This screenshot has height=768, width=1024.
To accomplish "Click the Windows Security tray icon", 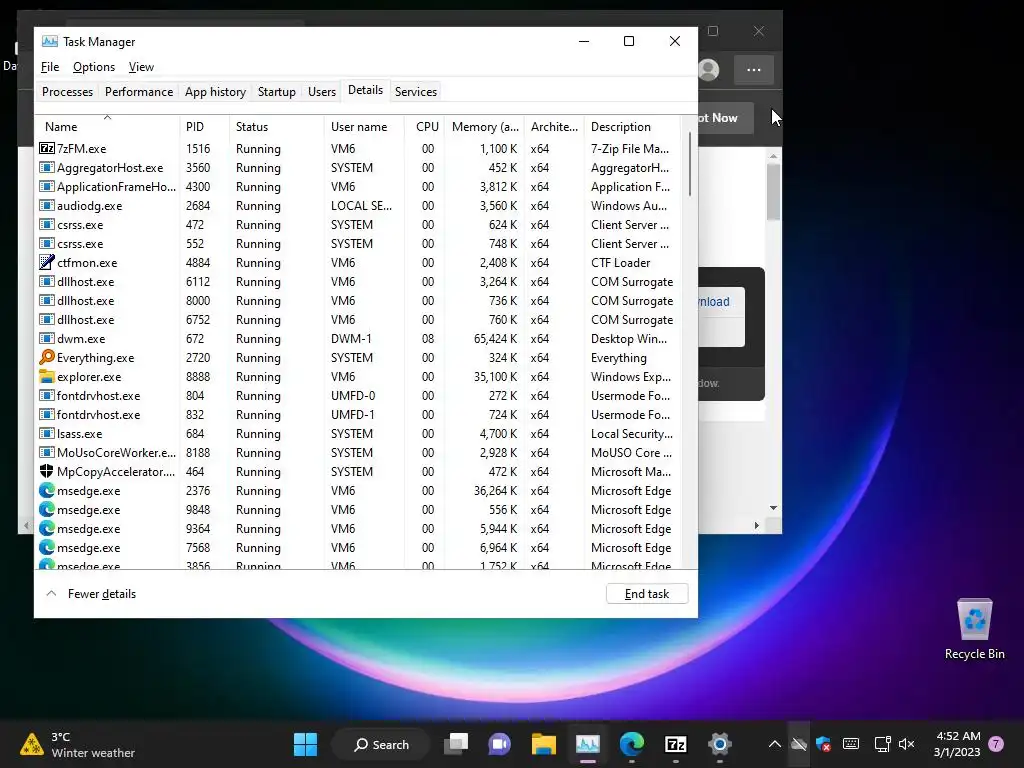I will click(x=824, y=744).
